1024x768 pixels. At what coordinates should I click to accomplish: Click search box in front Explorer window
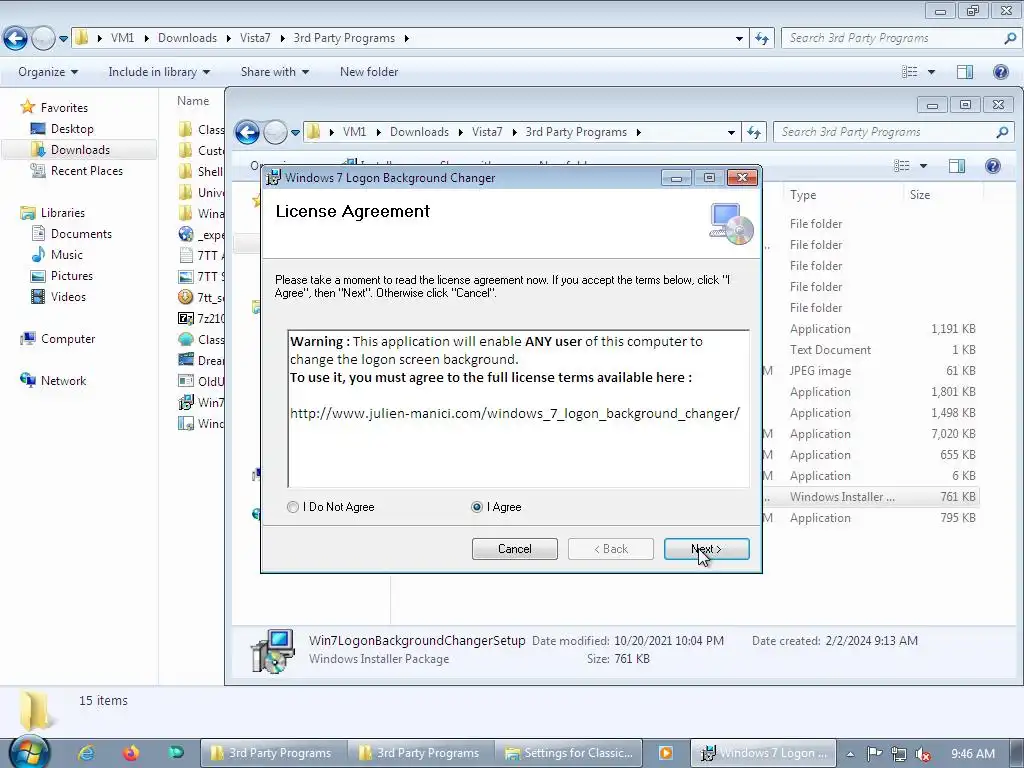[x=893, y=133]
